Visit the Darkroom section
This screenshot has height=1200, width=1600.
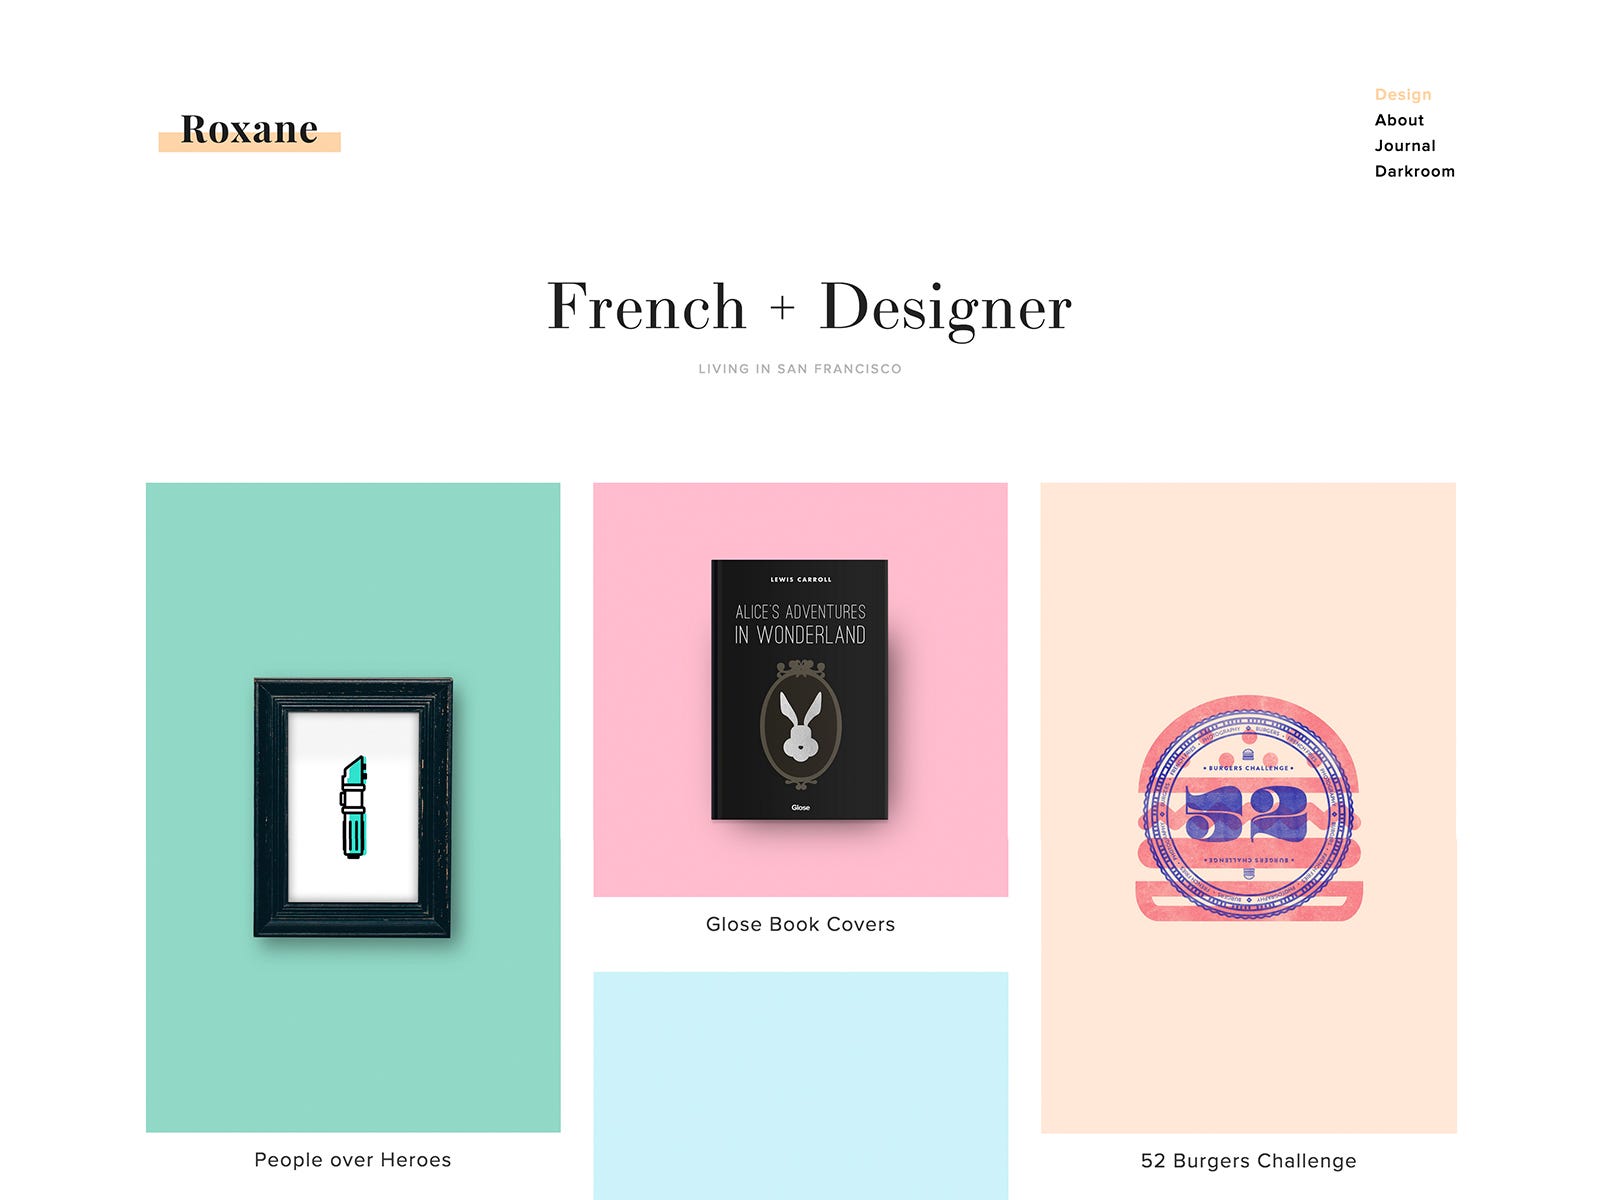point(1414,171)
